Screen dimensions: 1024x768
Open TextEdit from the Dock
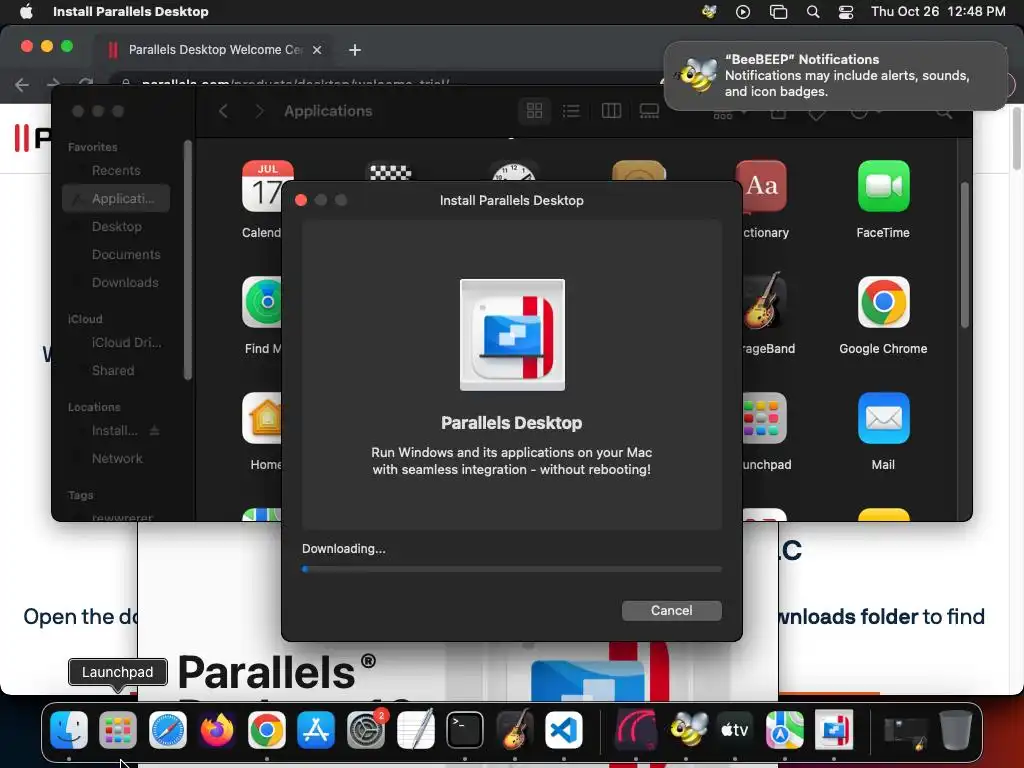(x=415, y=729)
